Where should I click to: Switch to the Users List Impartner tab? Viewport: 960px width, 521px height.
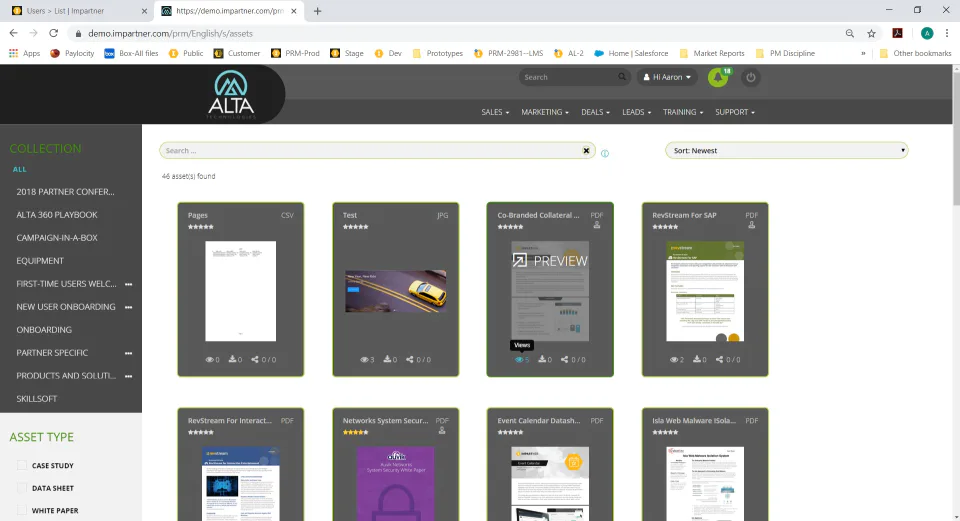point(78,11)
